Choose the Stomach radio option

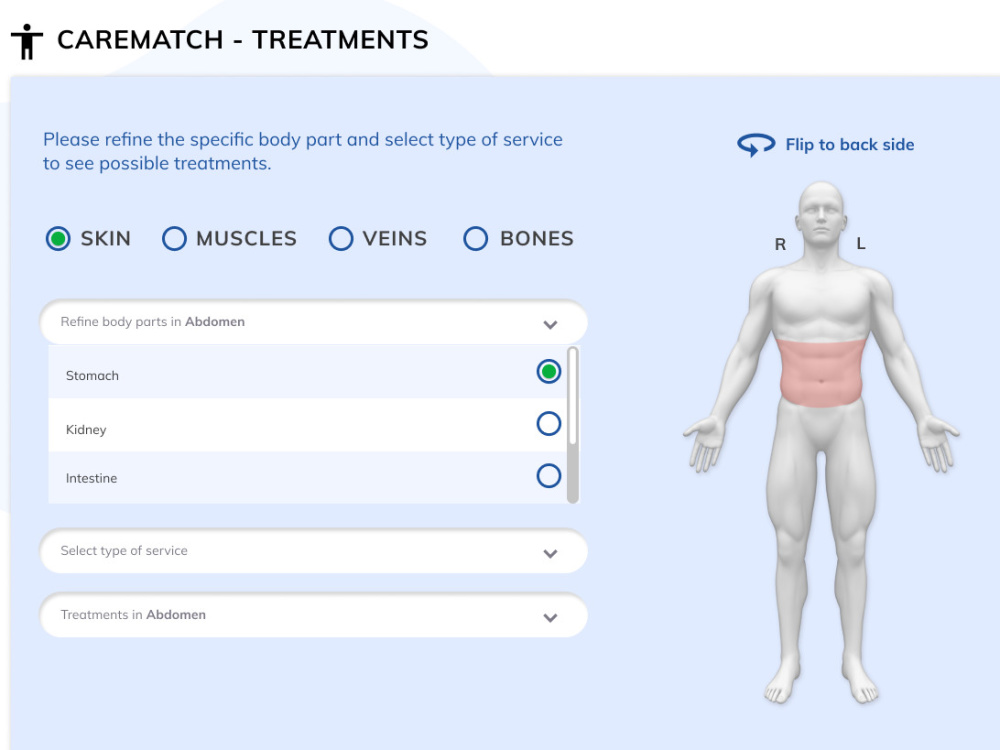[x=548, y=371]
